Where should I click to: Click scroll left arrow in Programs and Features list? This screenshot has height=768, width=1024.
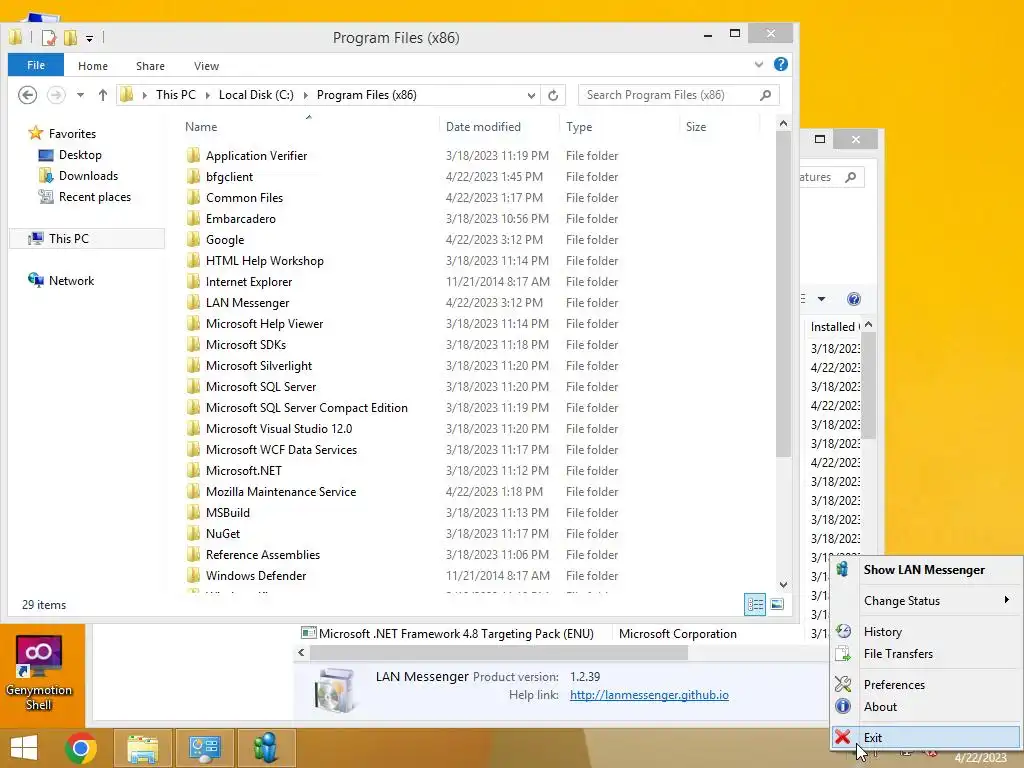[301, 652]
